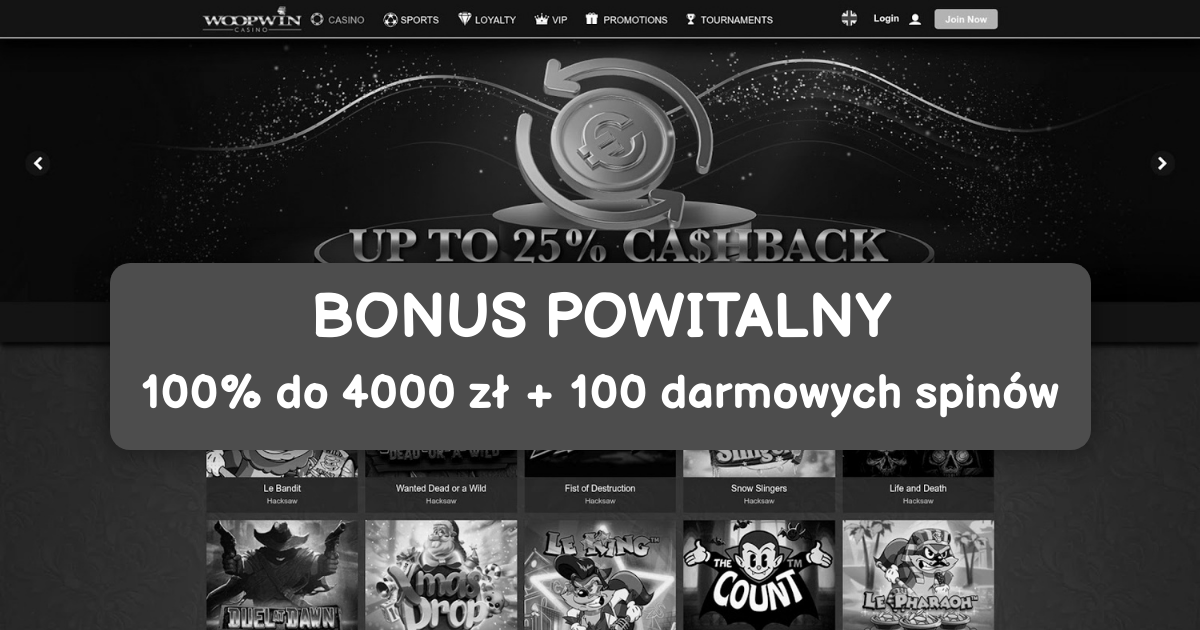Click the WoopWin Casino logo
1200x630 pixels.
point(251,19)
